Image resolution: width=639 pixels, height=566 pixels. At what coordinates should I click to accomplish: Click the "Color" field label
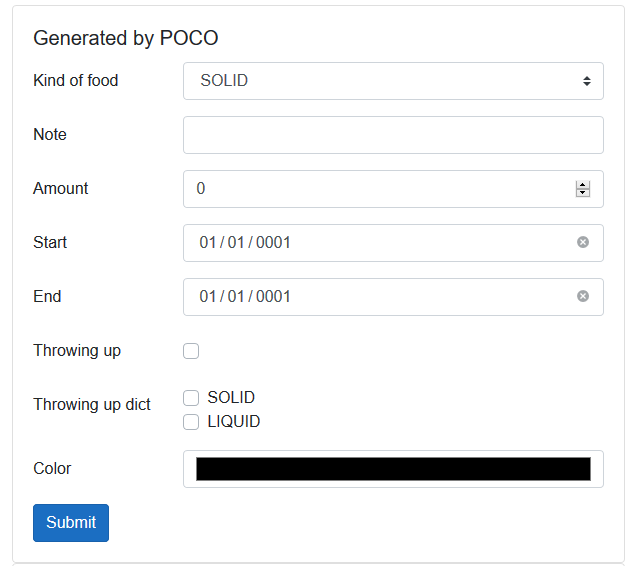pos(52,469)
